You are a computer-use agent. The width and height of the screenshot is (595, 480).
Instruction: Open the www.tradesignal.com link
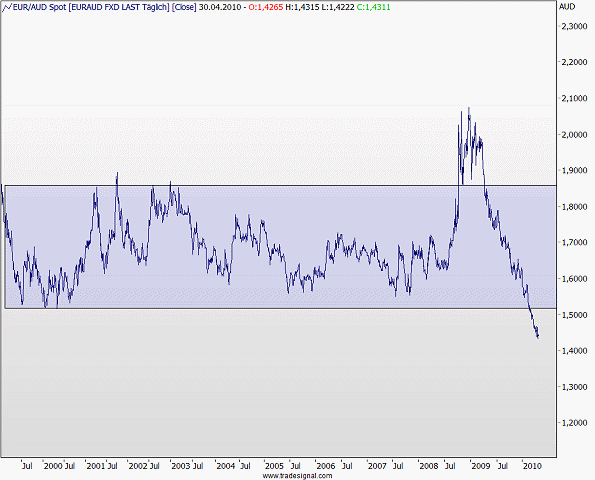click(298, 476)
